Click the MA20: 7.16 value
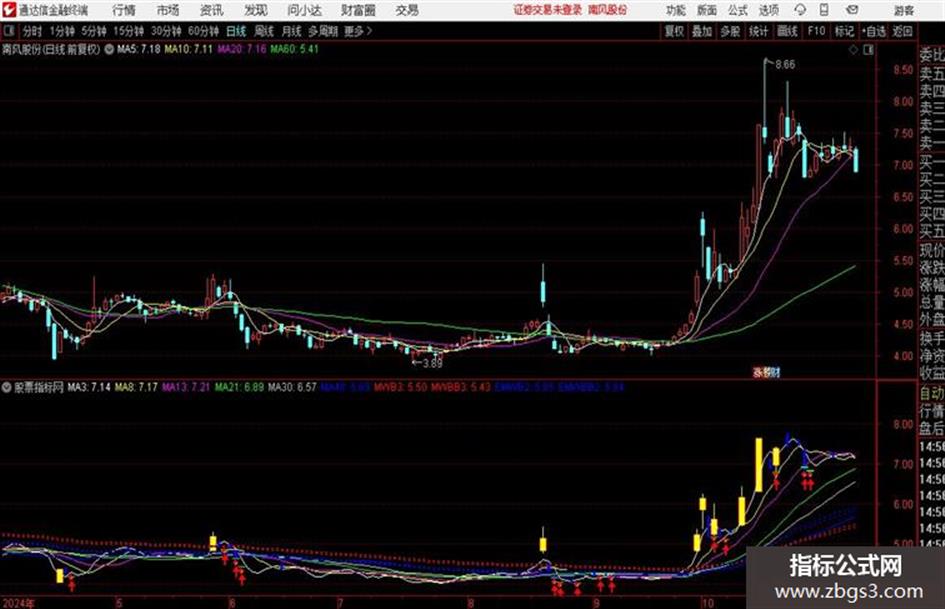 pyautogui.click(x=242, y=49)
